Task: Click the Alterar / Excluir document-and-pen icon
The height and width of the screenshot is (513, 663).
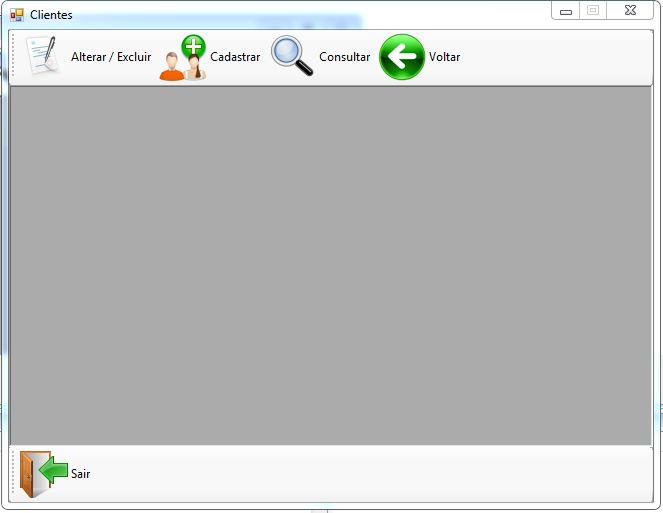Action: point(42,57)
